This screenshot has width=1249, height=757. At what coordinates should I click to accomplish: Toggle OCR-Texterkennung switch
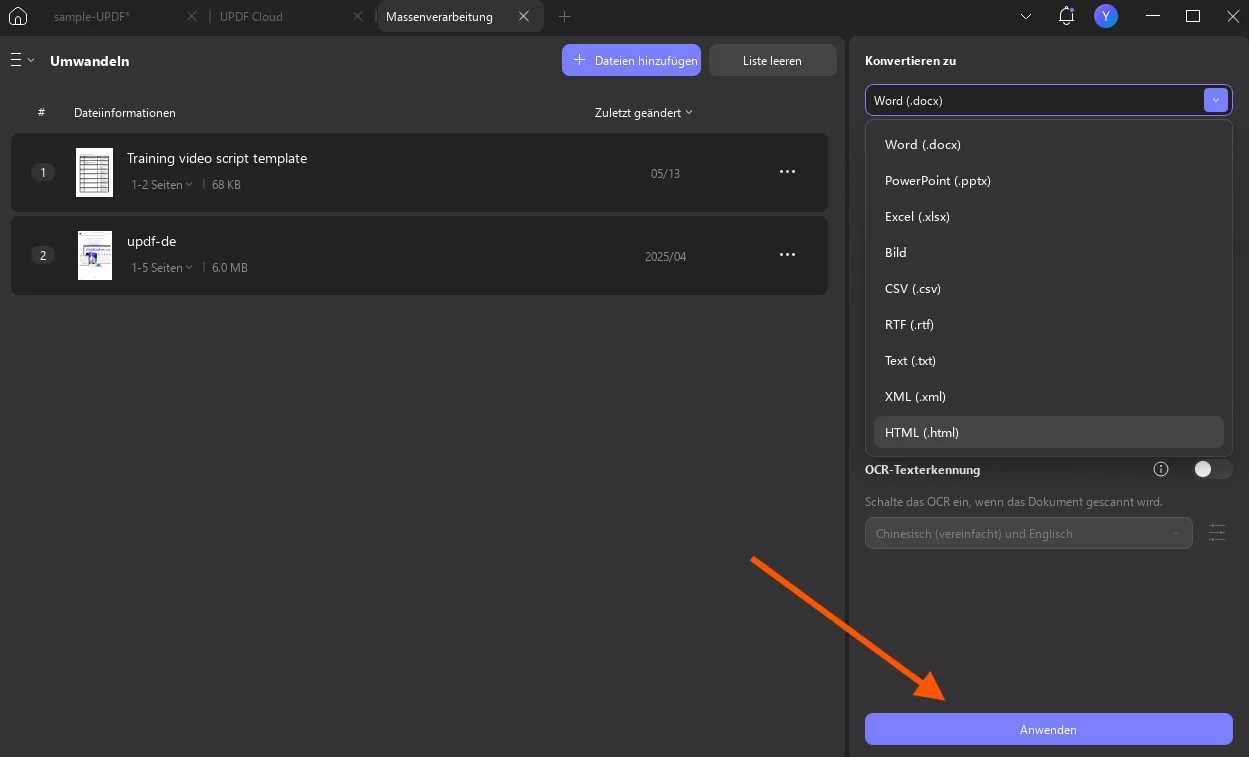1211,469
